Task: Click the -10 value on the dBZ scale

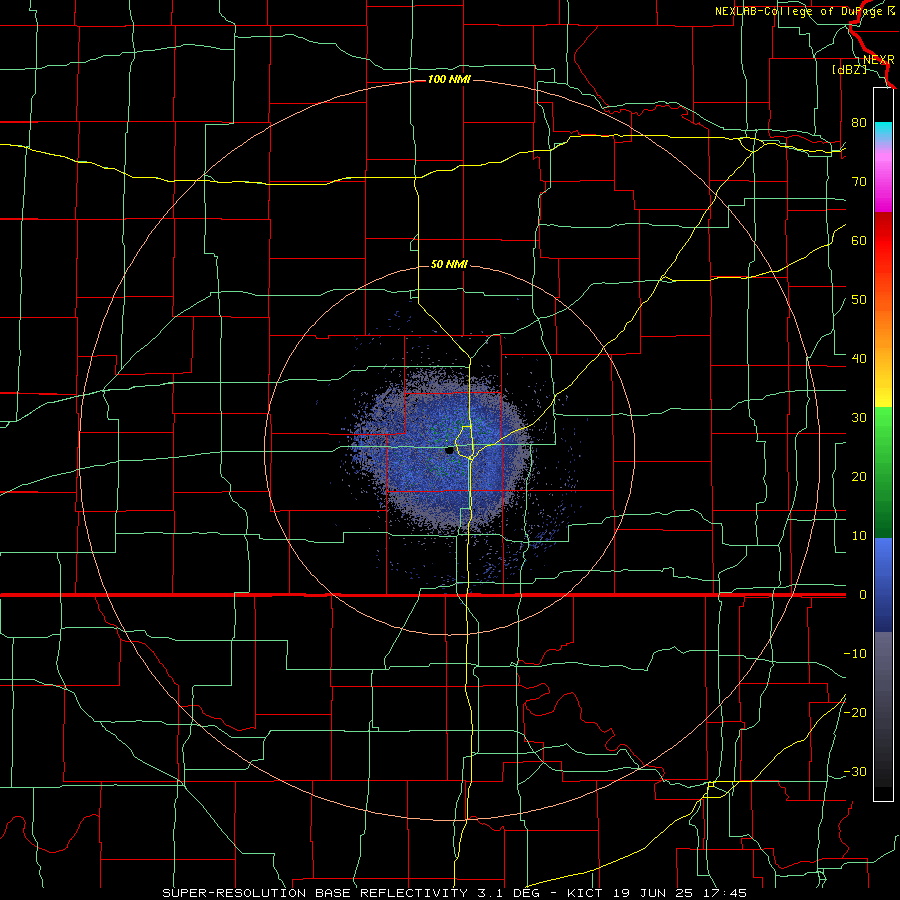Action: 855,653
